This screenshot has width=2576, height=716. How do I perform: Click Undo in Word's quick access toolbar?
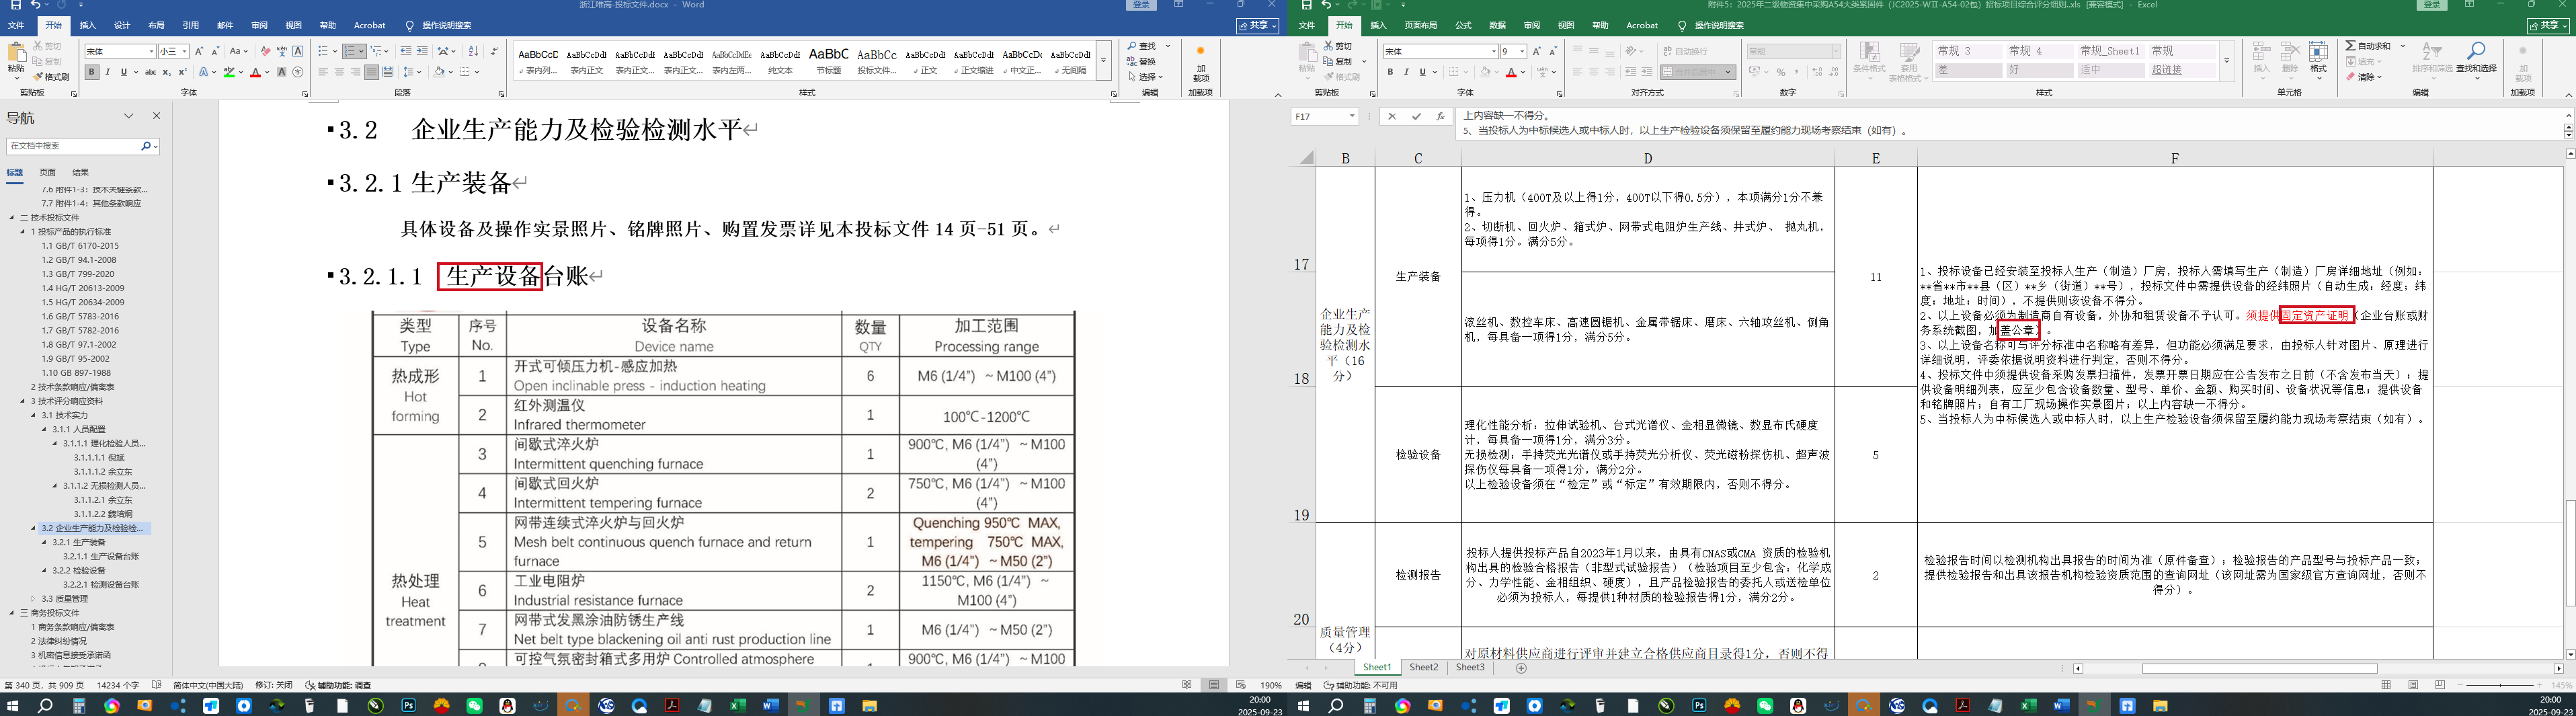(35, 5)
